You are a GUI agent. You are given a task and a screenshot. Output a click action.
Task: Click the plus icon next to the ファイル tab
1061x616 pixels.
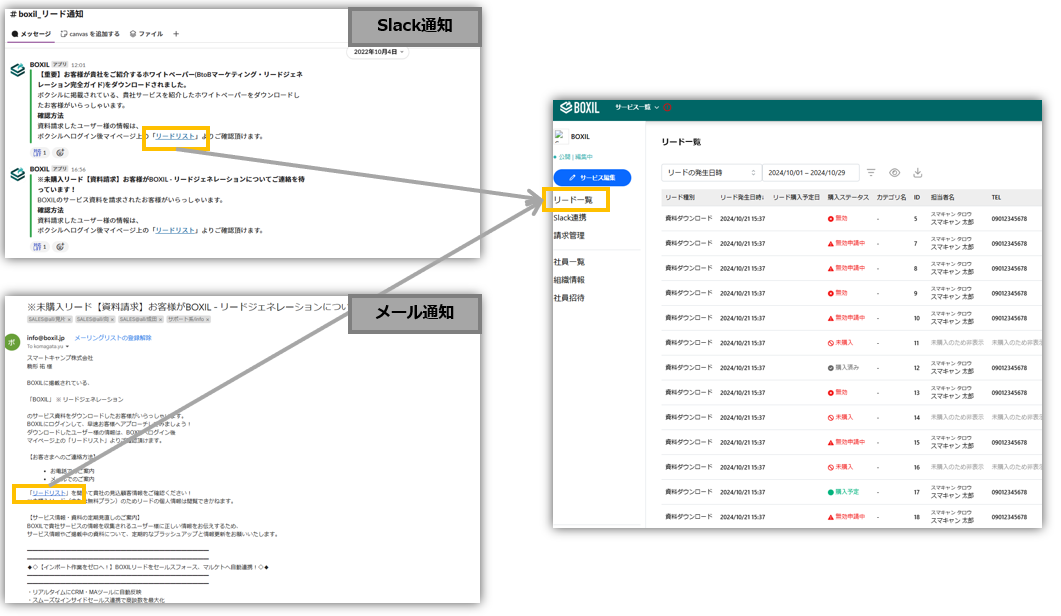[x=176, y=34]
